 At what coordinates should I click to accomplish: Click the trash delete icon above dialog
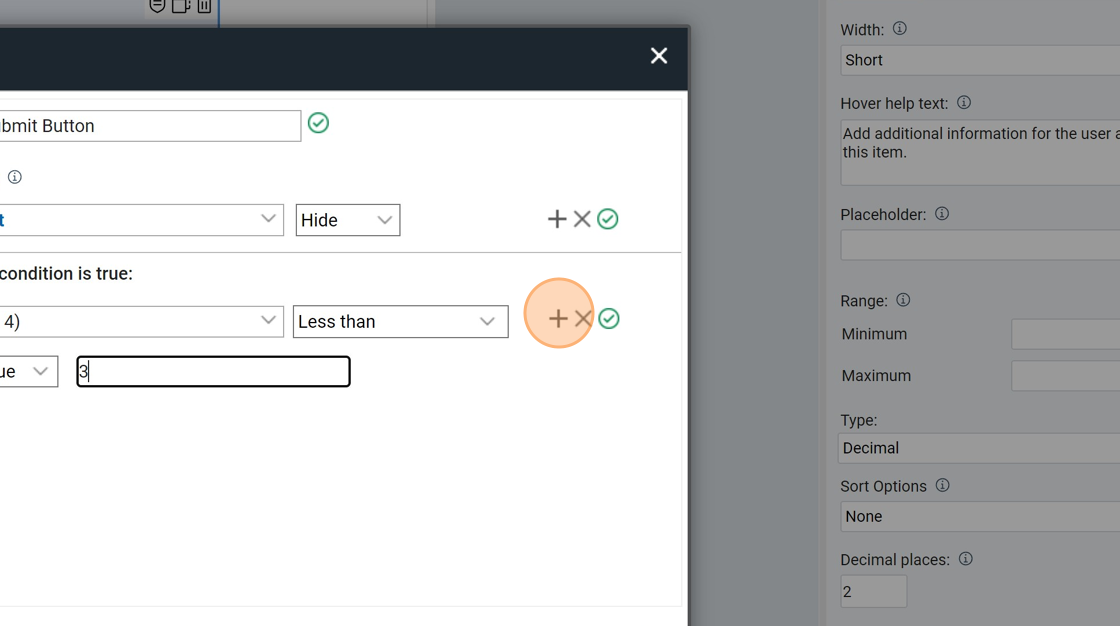click(x=204, y=6)
